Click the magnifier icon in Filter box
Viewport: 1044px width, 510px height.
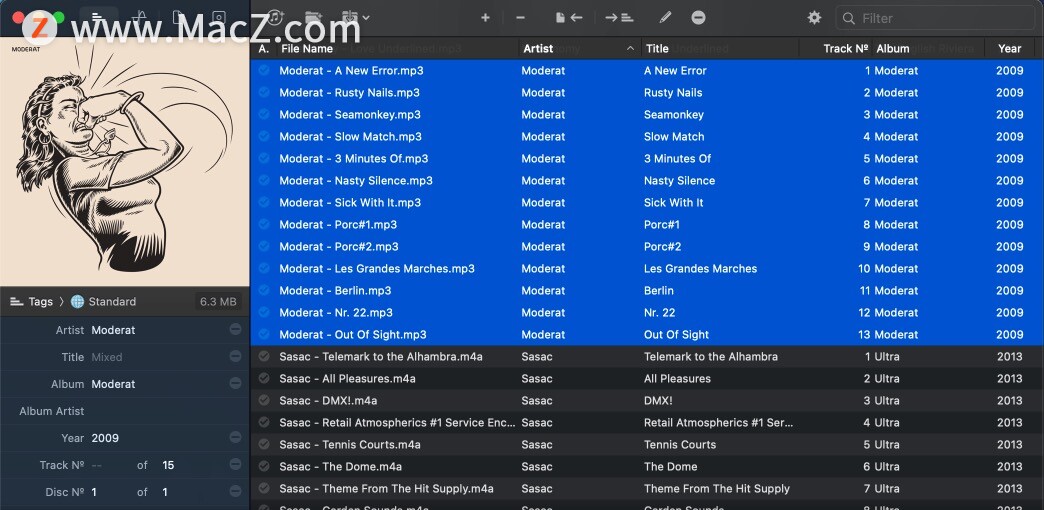click(848, 19)
